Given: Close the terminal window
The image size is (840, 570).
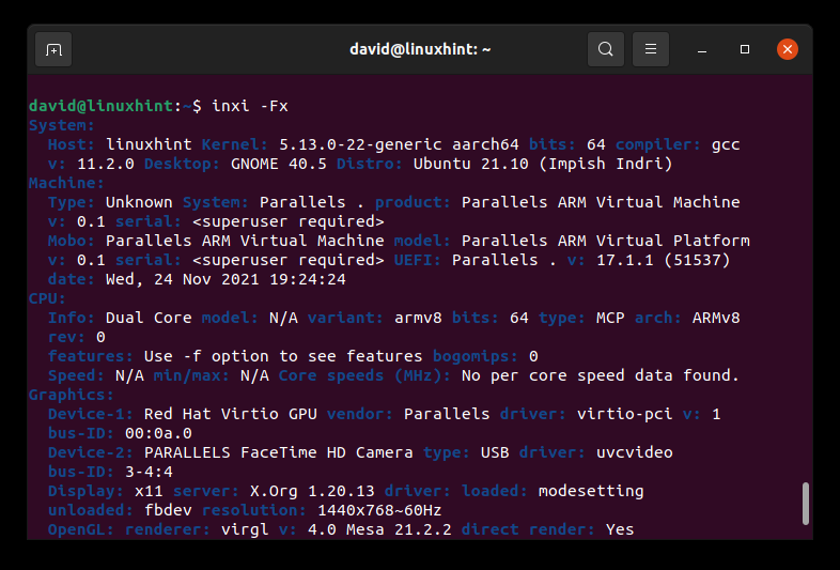Looking at the screenshot, I should coord(787,49).
